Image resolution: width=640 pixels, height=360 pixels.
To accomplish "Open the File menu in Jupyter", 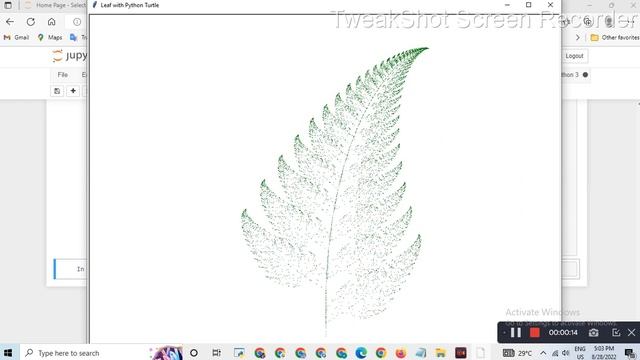I will [x=62, y=75].
